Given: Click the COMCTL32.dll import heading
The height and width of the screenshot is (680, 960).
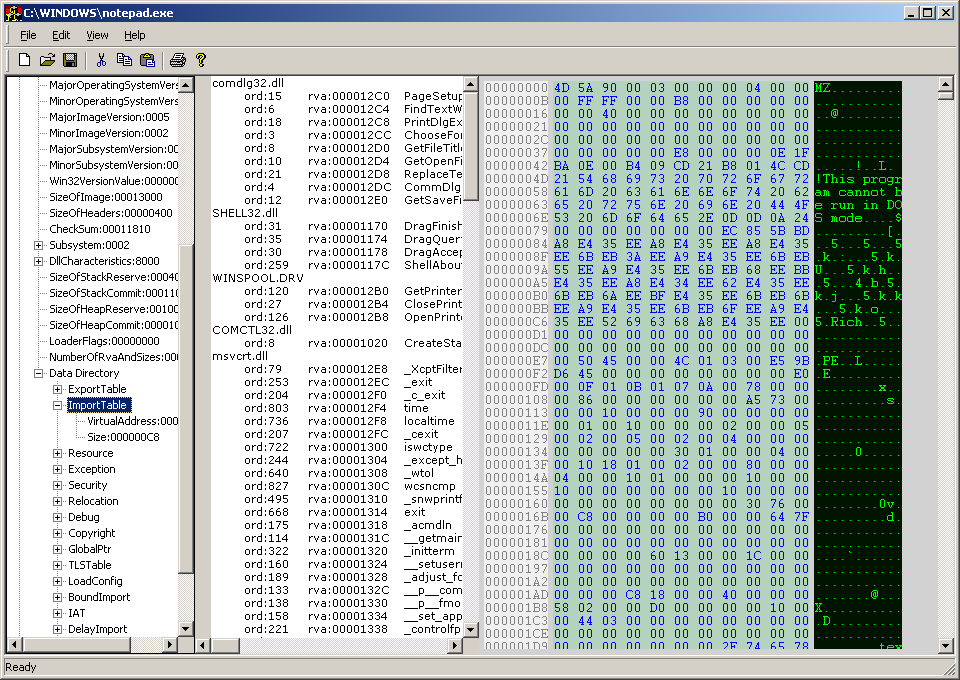Looking at the screenshot, I should point(252,330).
